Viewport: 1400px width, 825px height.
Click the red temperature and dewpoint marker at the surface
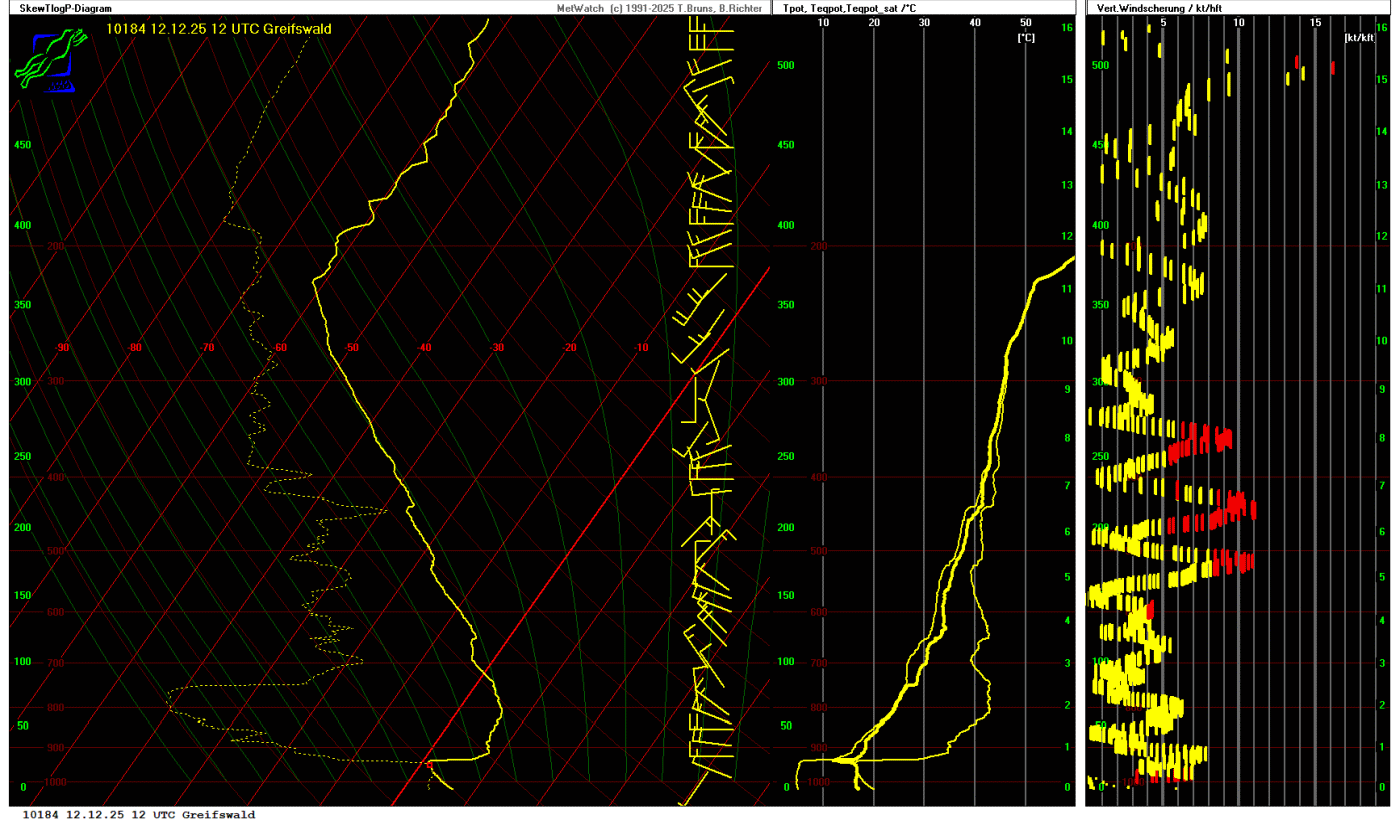click(x=430, y=764)
